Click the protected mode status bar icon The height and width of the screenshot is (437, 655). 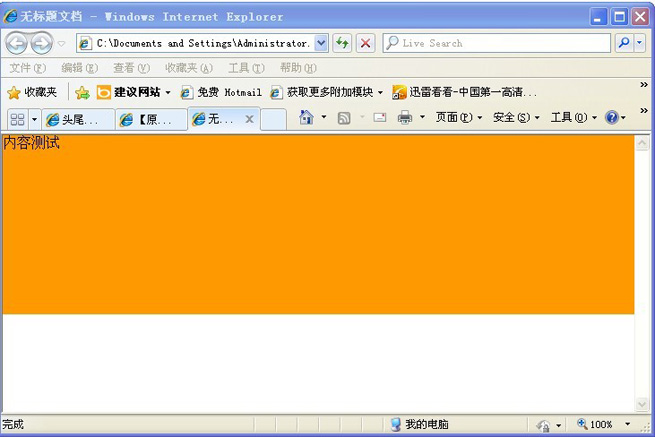543,425
